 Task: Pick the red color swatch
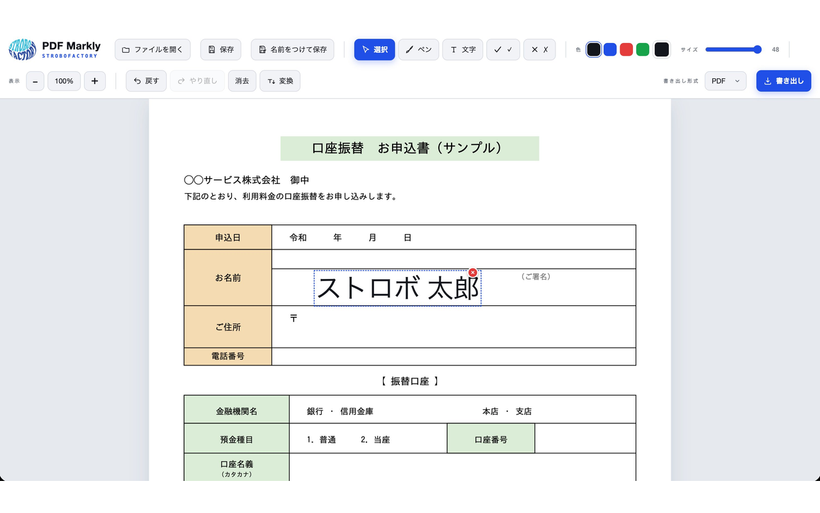pyautogui.click(x=626, y=50)
